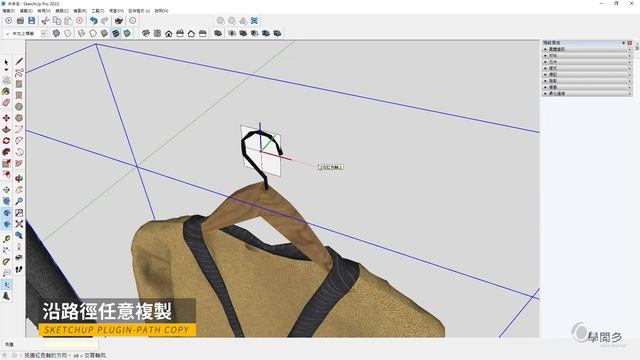Open the 延伸程式 menu
This screenshot has width=640, height=360.
pos(139,11)
